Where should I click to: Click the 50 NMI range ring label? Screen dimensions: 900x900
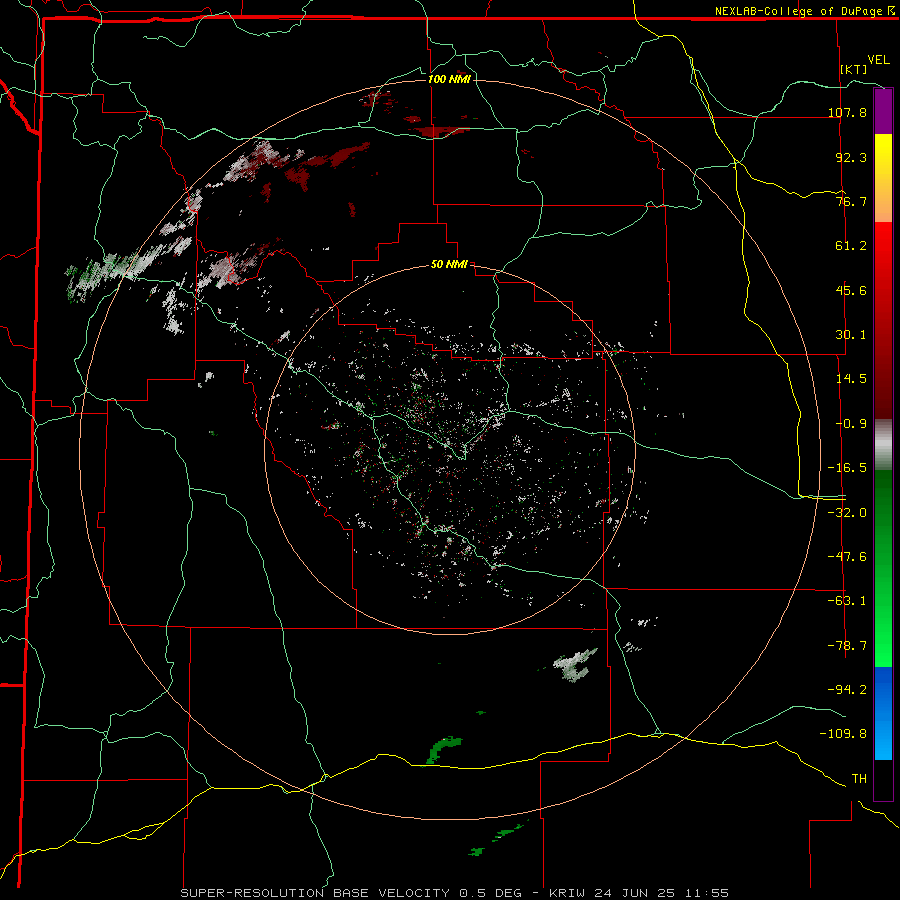tap(449, 265)
